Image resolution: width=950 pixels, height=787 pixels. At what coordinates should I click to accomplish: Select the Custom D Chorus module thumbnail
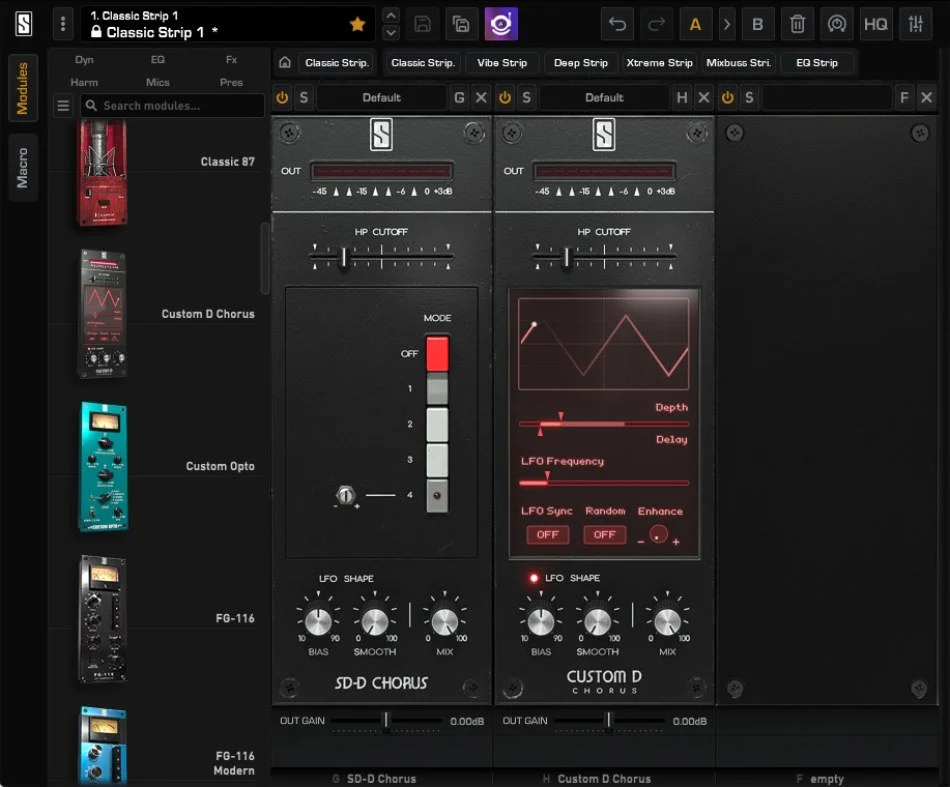[102, 314]
